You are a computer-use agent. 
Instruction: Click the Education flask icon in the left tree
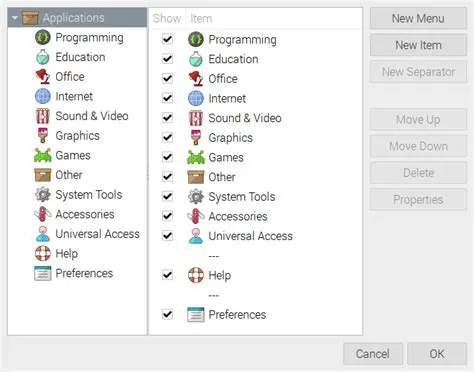point(43,57)
